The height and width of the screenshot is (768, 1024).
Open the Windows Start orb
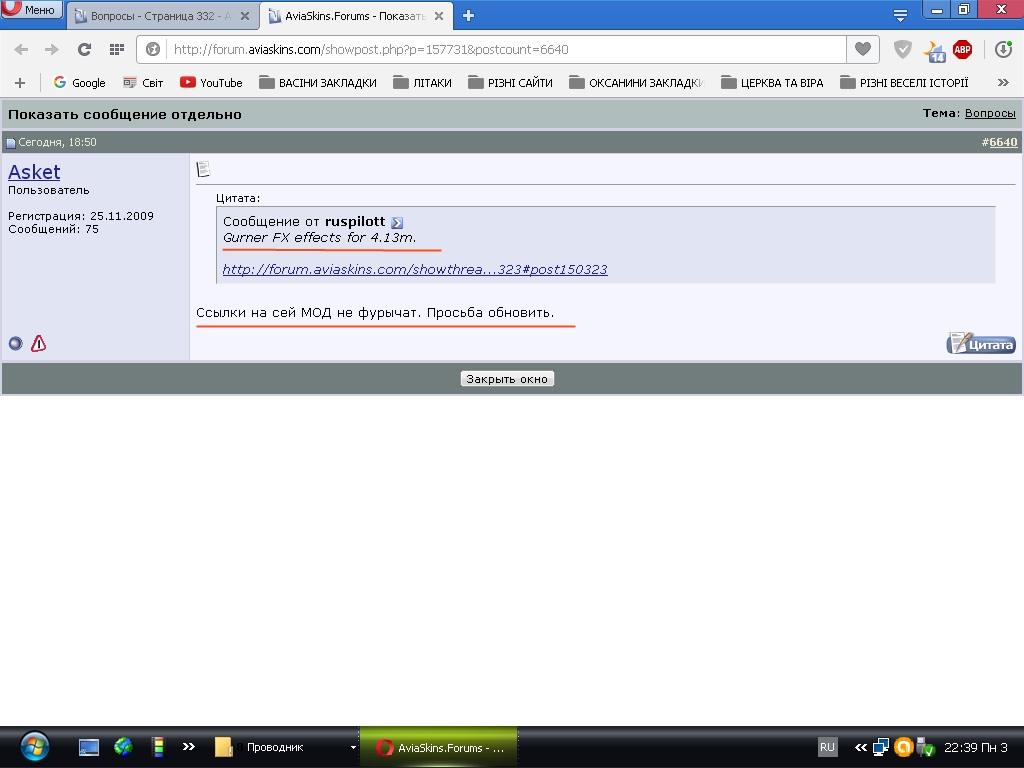pyautogui.click(x=35, y=747)
